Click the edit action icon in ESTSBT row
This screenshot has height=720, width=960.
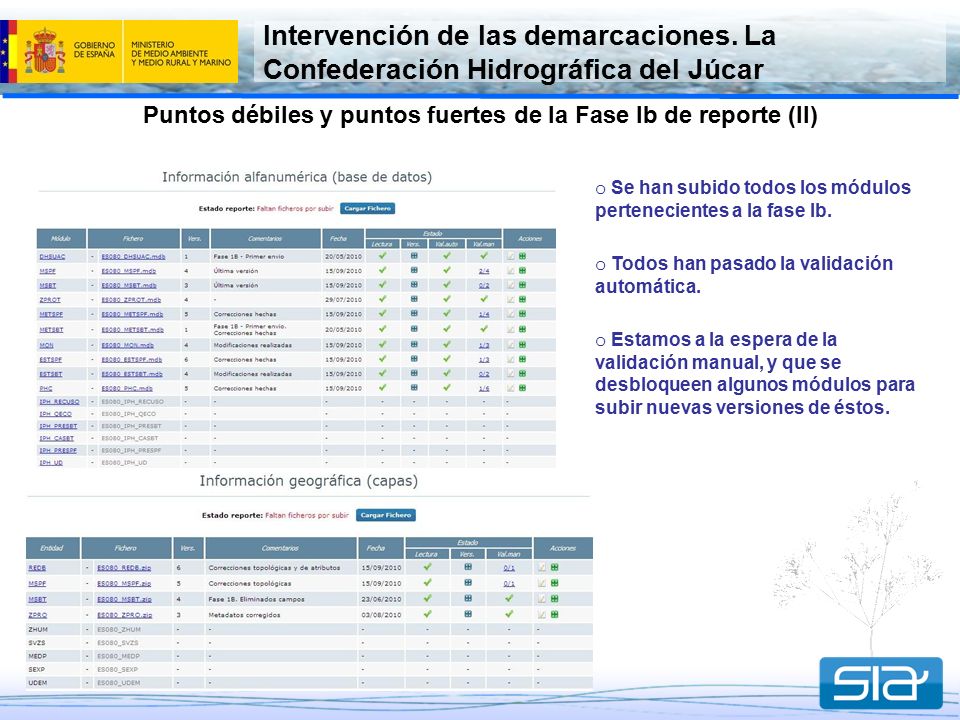[x=511, y=373]
